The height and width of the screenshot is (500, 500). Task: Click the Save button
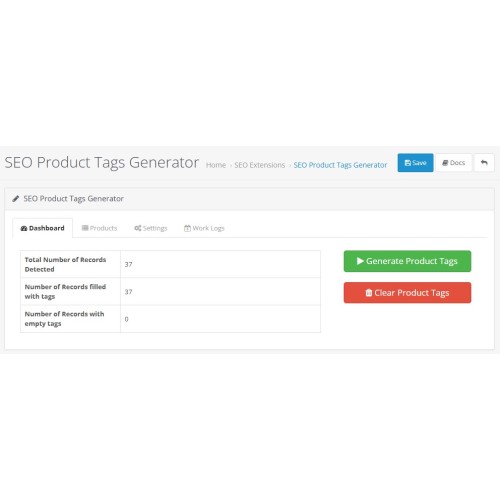[x=415, y=163]
